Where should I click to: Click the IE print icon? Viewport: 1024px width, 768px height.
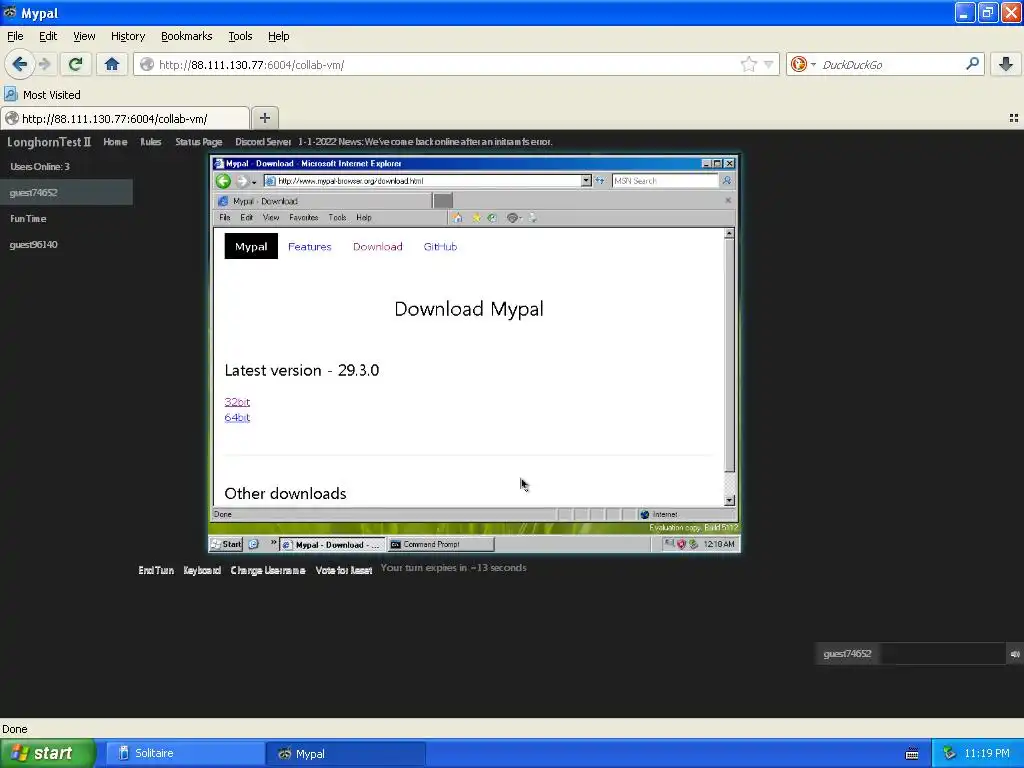(x=533, y=217)
